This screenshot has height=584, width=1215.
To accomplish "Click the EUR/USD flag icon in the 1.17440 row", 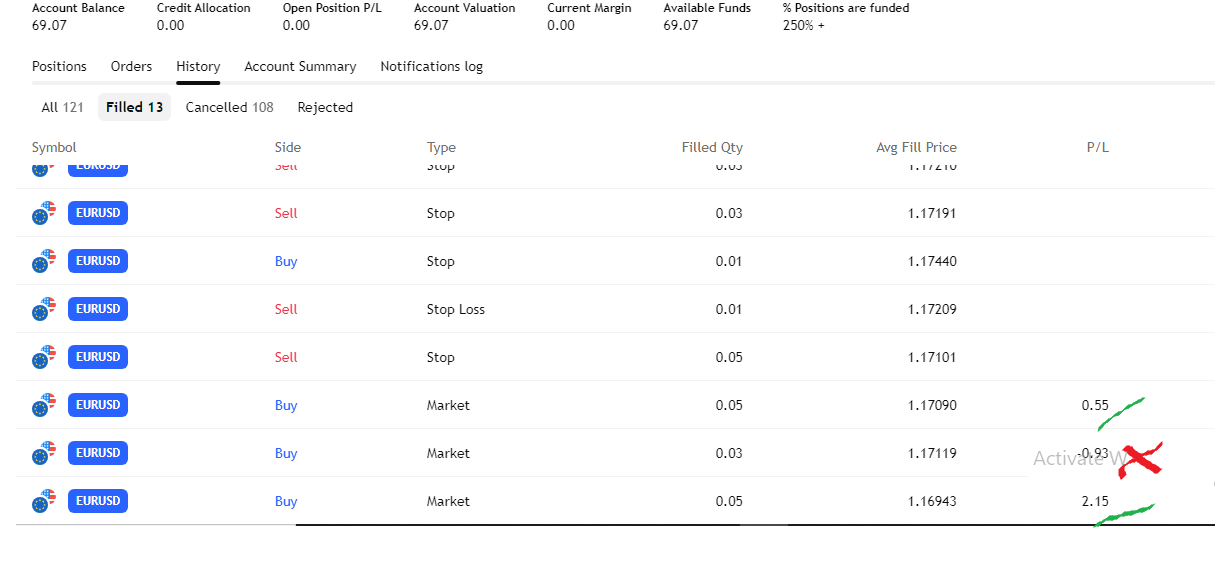I will click(43, 261).
